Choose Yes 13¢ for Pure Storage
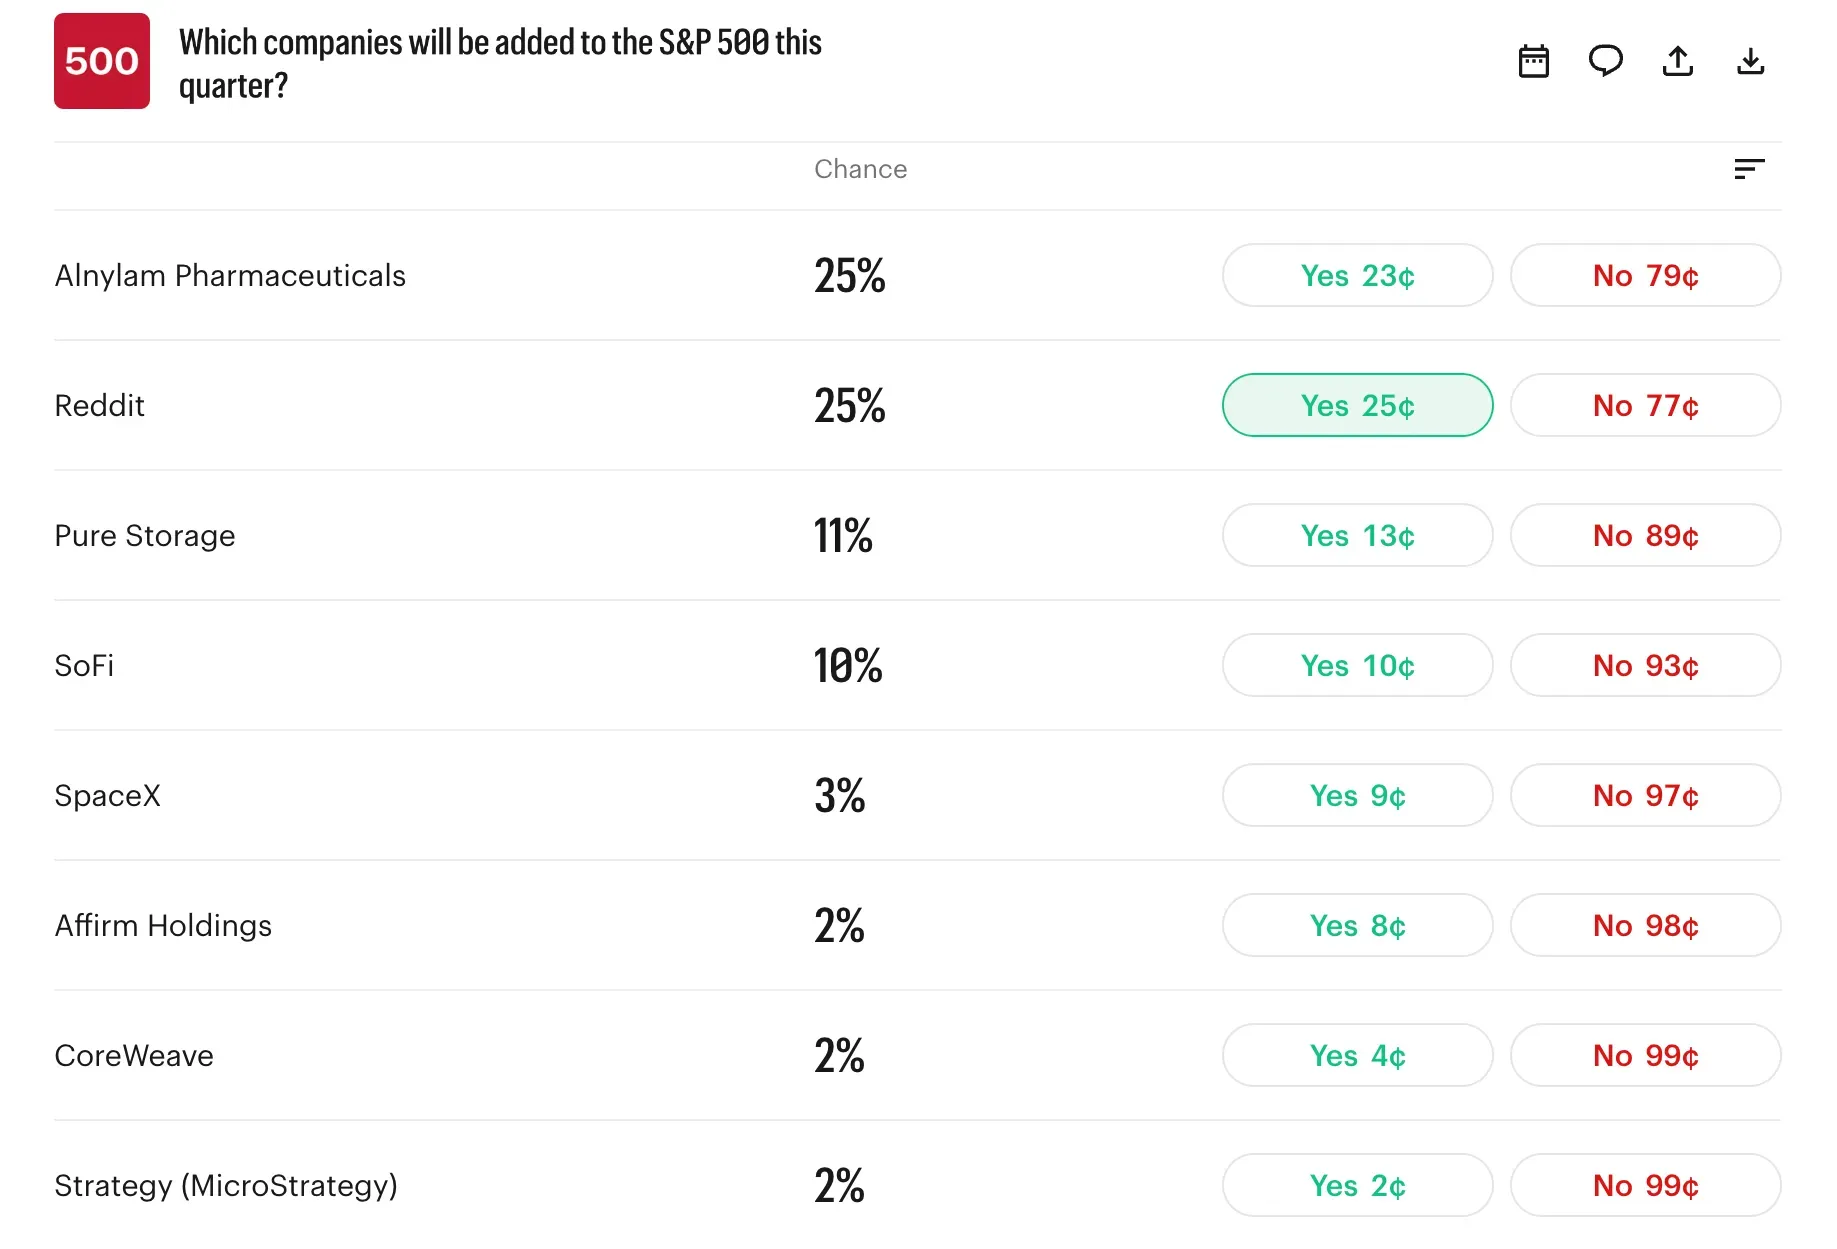Viewport: 1837px width, 1249px height. tap(1357, 535)
